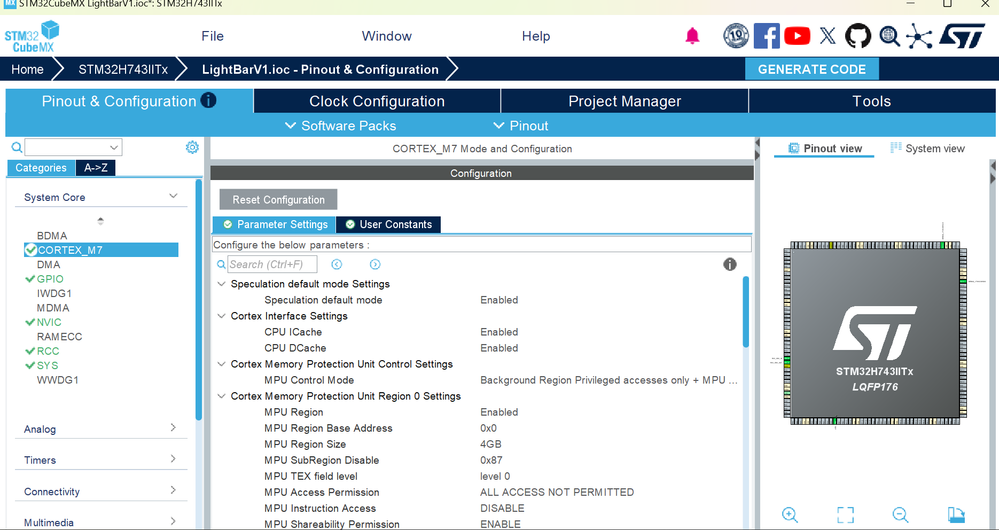The width and height of the screenshot is (999, 530).
Task: Open the category search dropdown
Action: click(113, 147)
